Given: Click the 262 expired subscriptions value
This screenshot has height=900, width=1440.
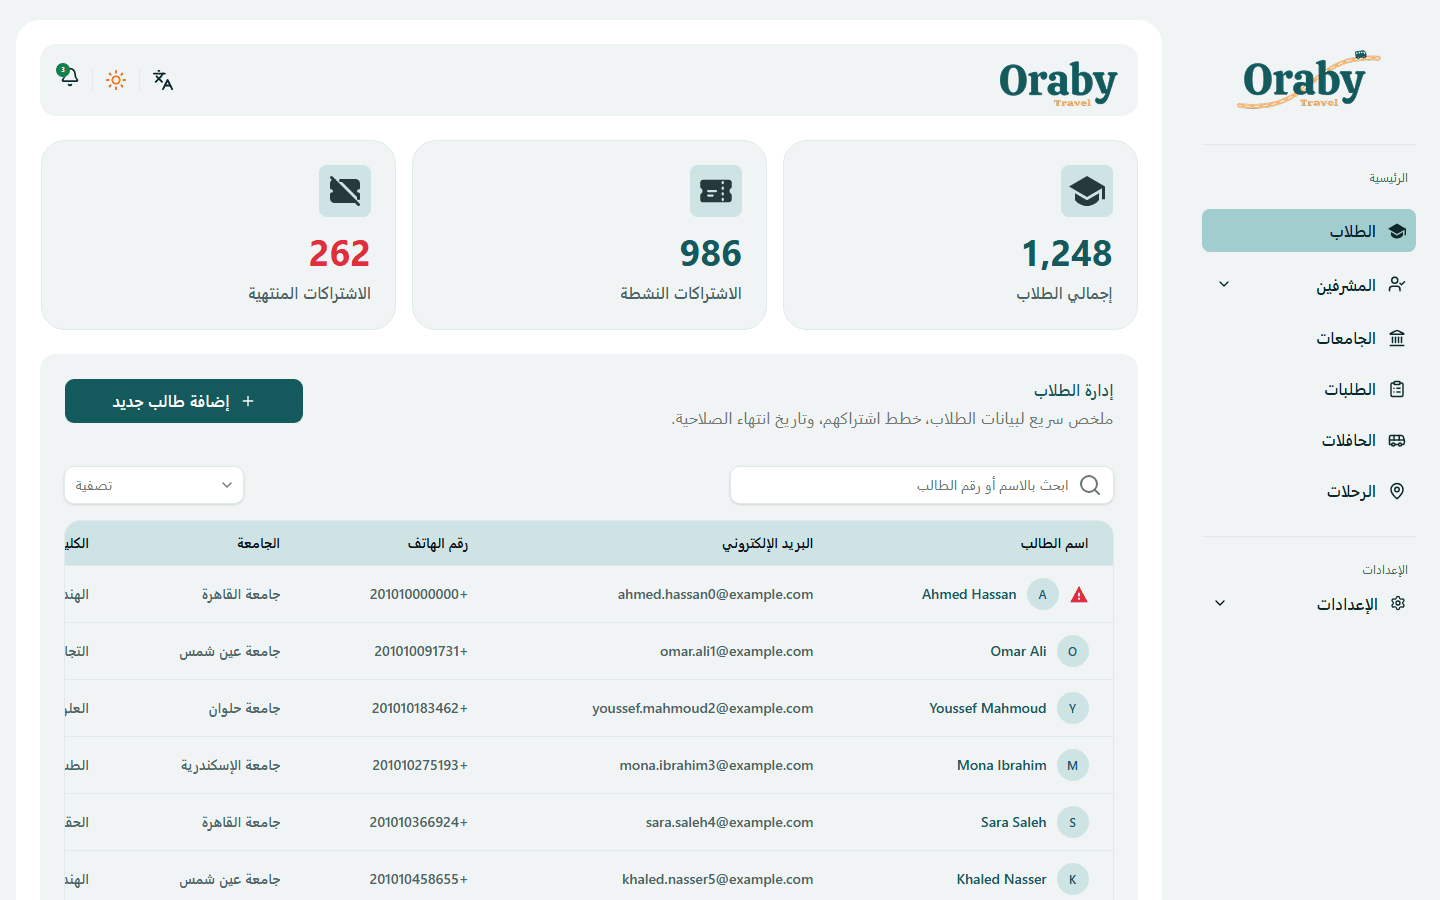Looking at the screenshot, I should point(340,254).
